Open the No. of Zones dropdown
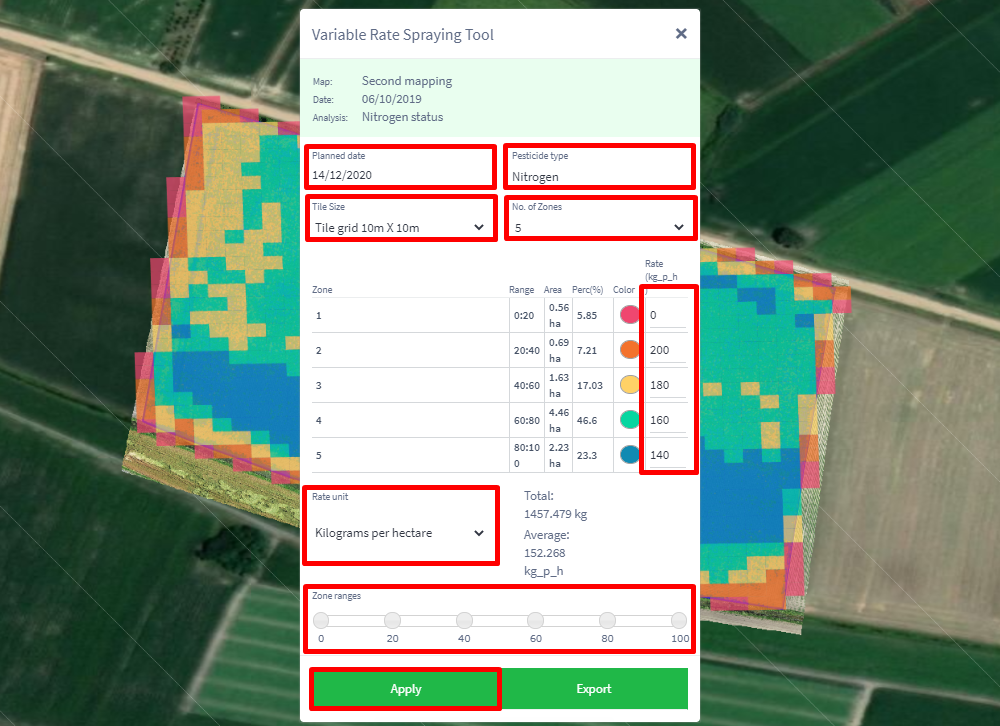Viewport: 1000px width, 726px height. 599,219
